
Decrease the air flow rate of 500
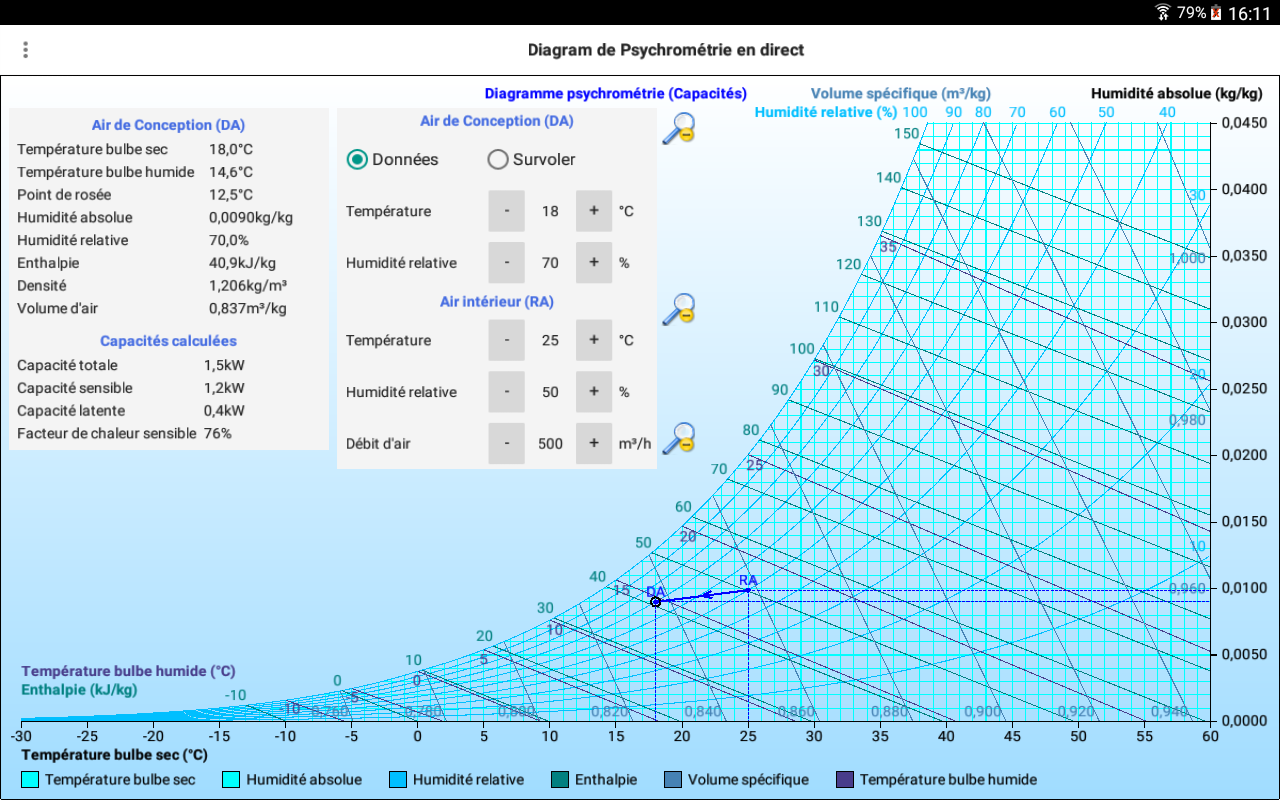(x=507, y=443)
